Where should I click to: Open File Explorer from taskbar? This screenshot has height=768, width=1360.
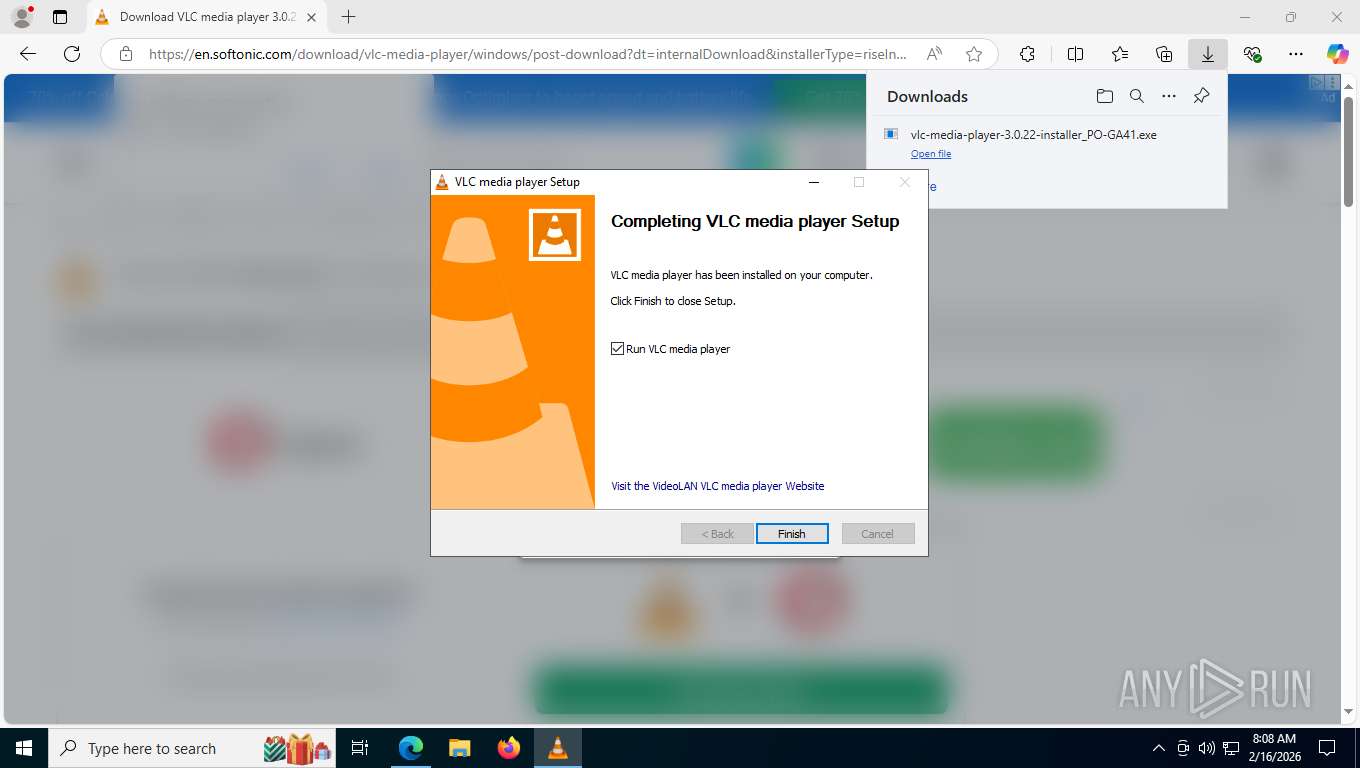(459, 748)
